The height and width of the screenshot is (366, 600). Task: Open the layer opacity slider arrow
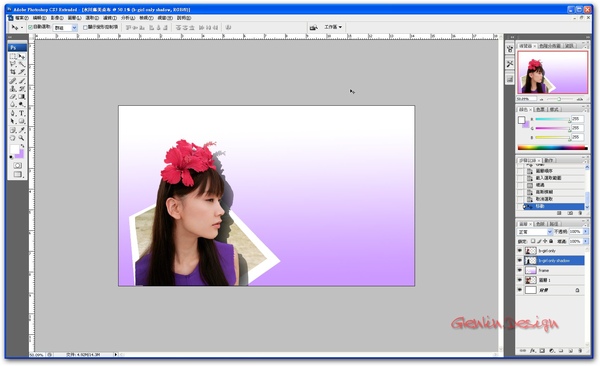click(585, 232)
